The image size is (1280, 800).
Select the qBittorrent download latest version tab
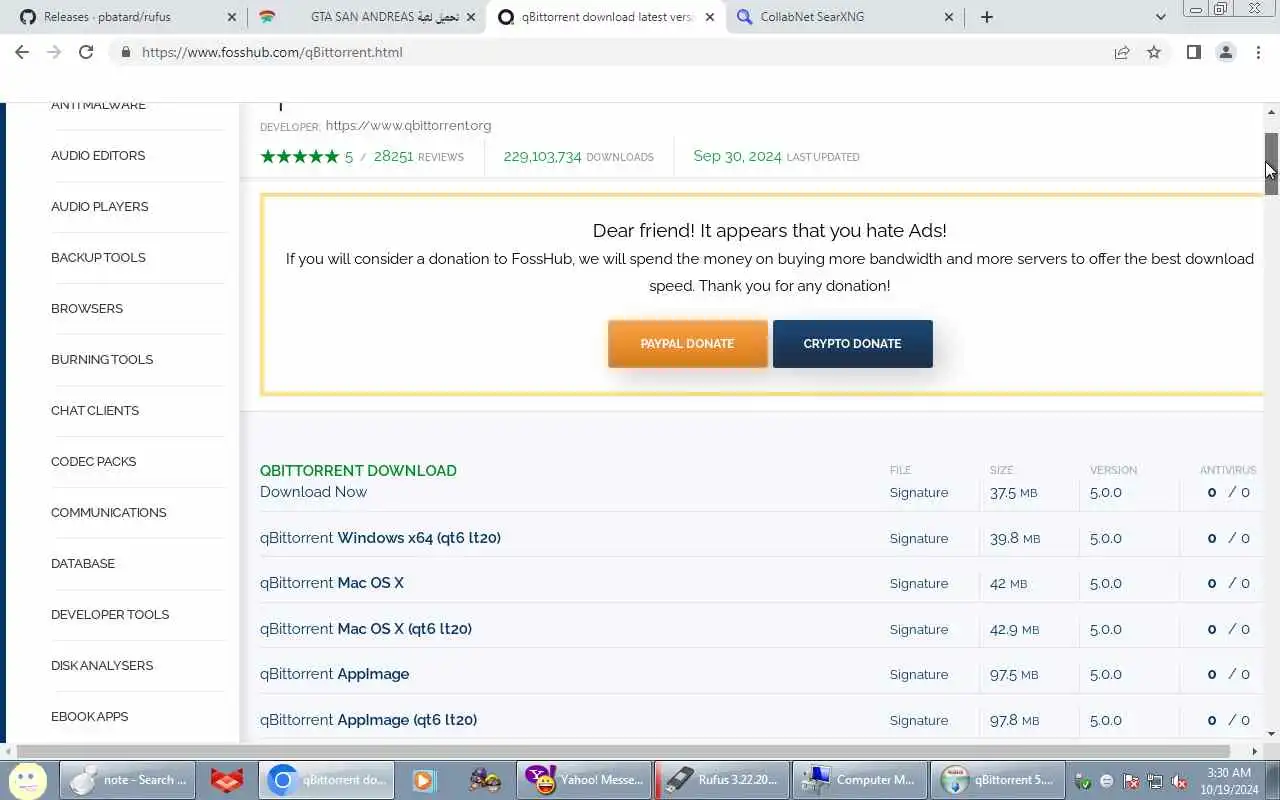604,17
